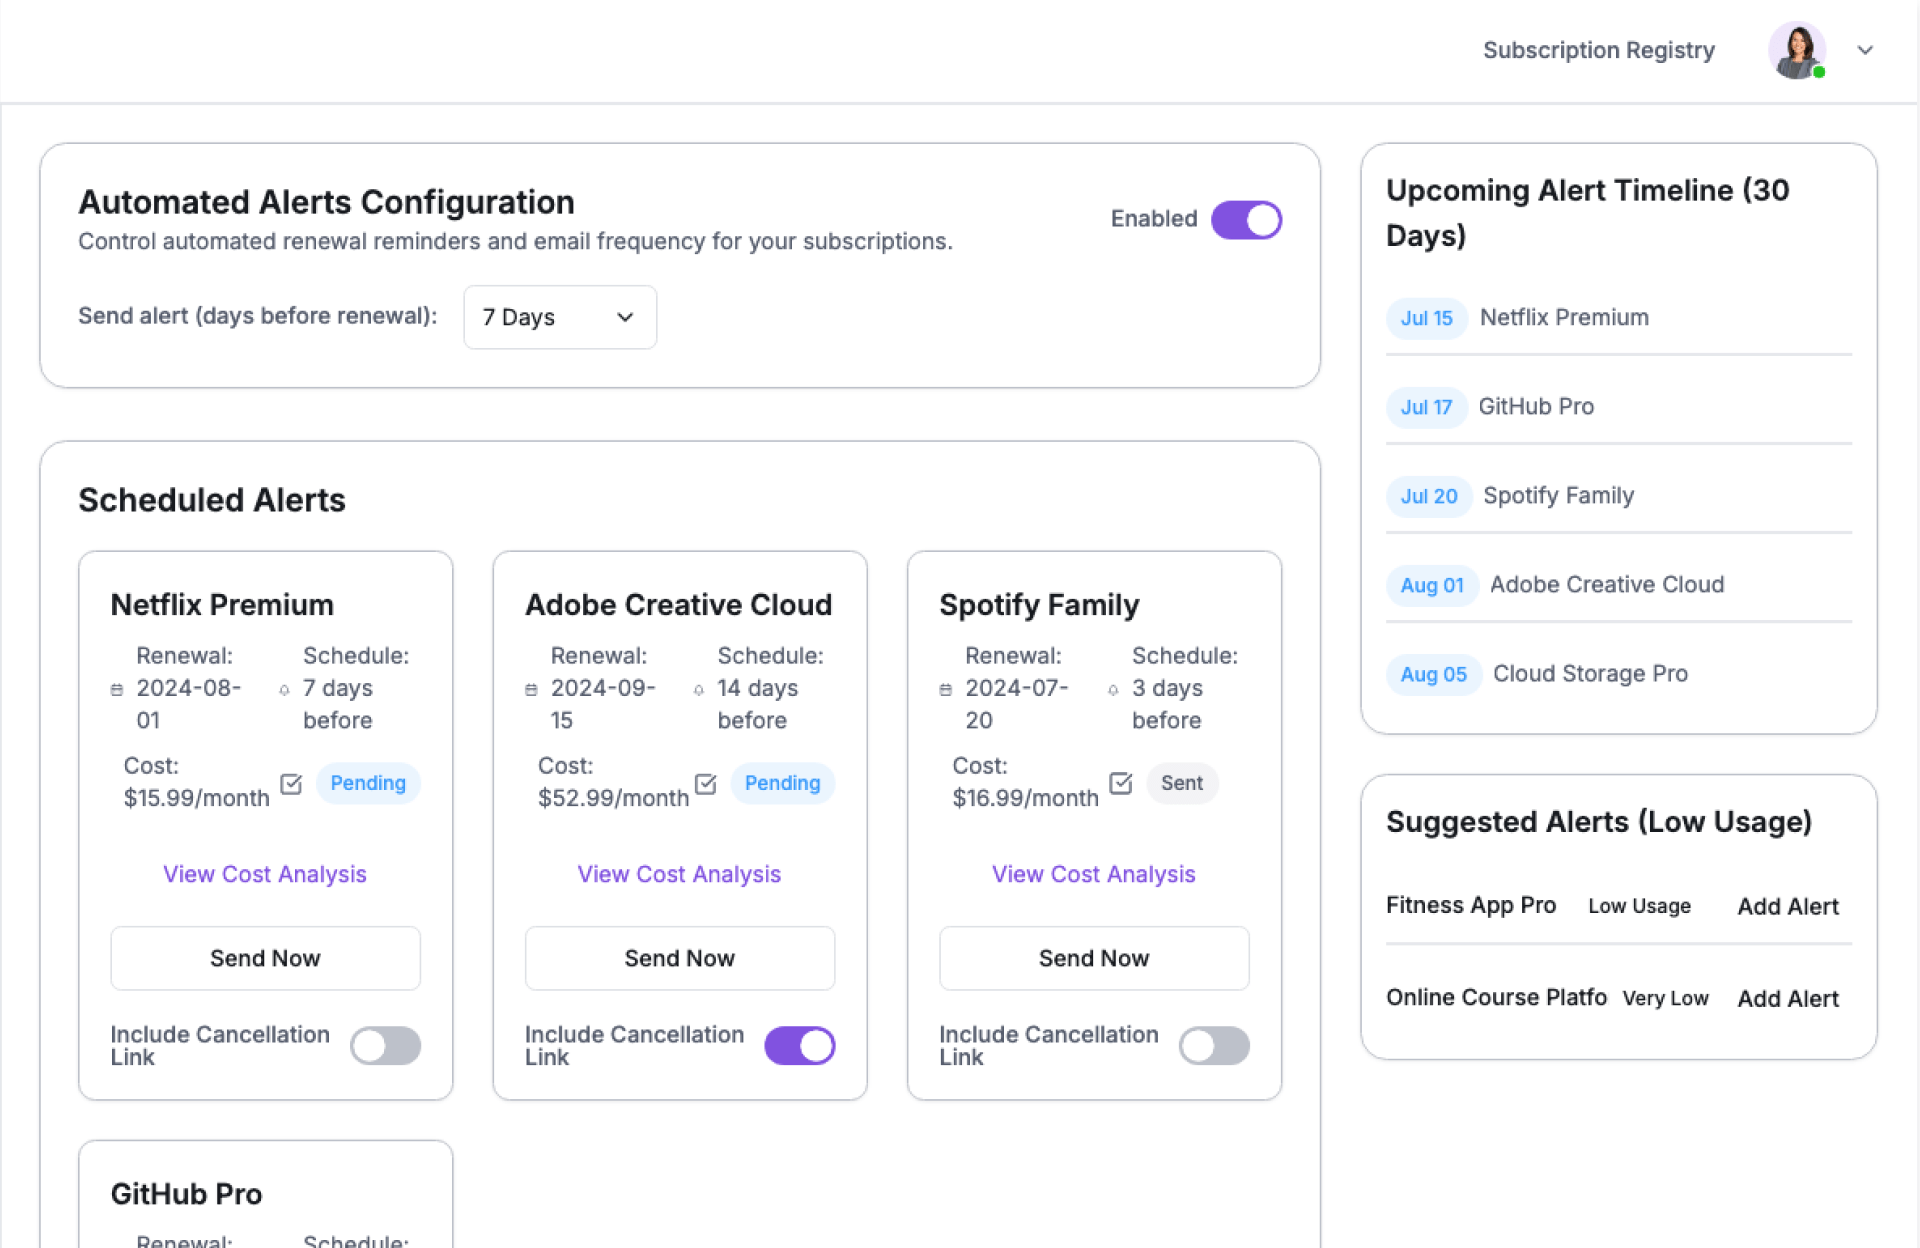Click the bell icon in Adobe Creative Cloud card

pos(698,690)
